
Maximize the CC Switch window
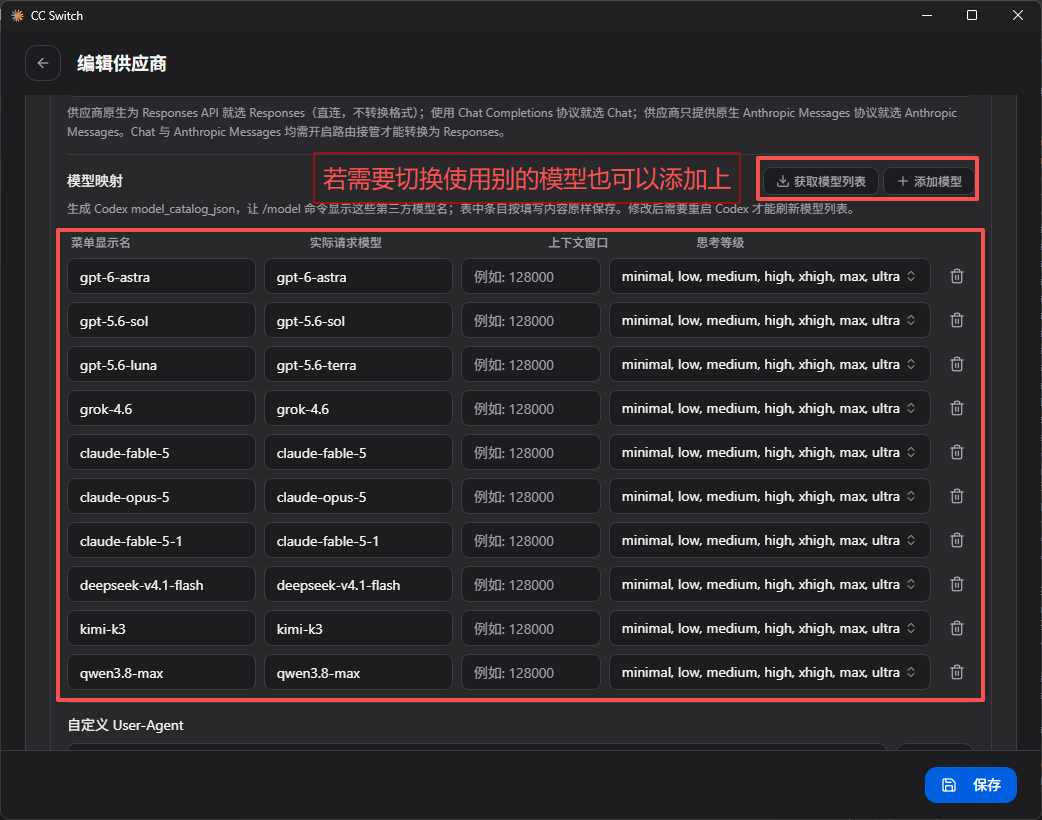[x=972, y=15]
